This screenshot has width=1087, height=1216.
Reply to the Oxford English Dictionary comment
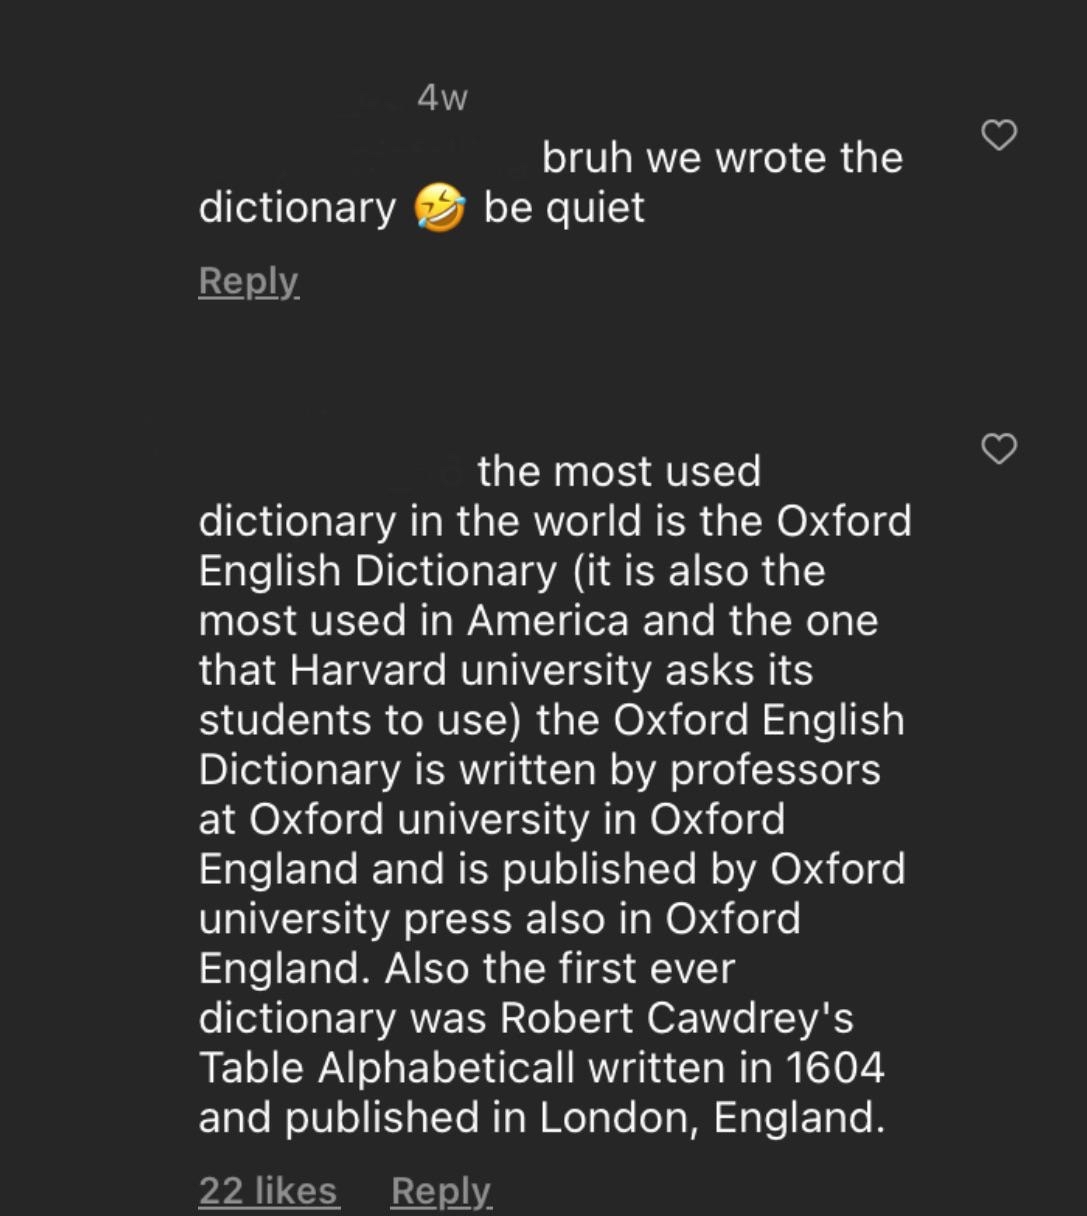[440, 1190]
